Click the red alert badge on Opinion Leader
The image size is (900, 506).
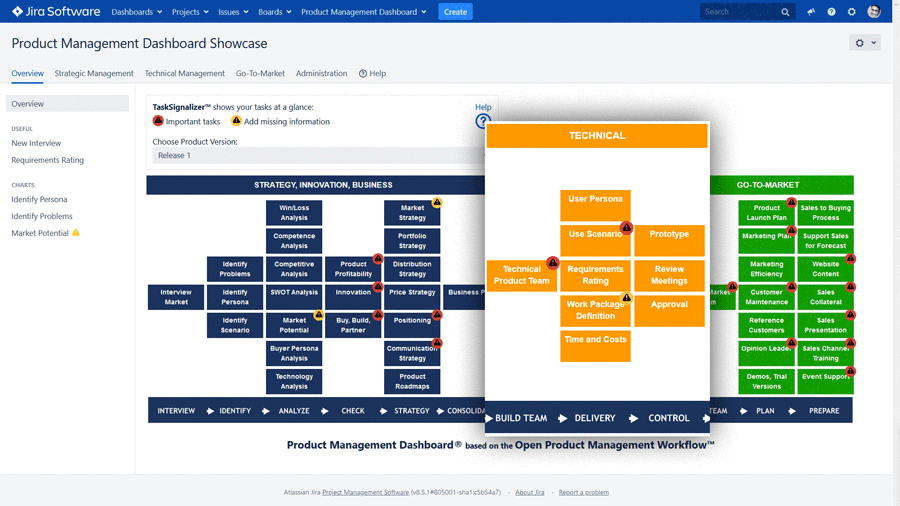[791, 342]
